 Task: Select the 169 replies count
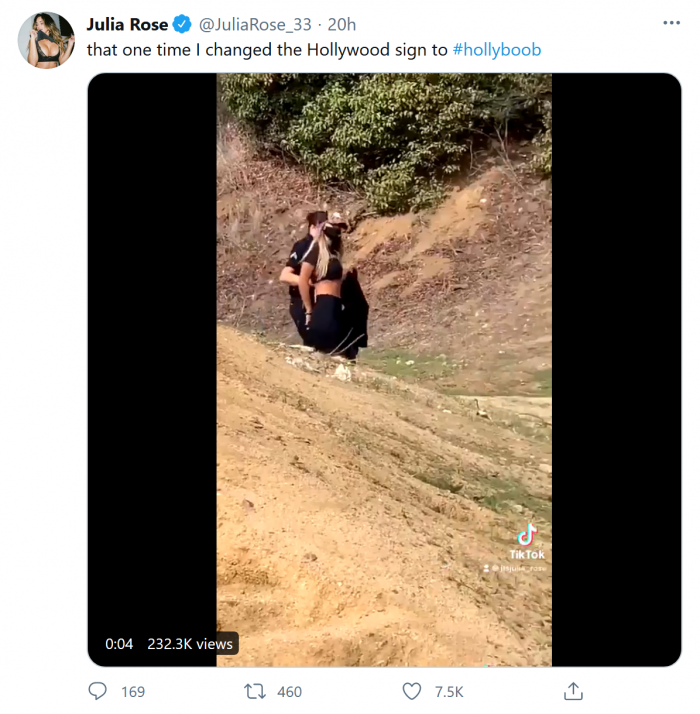tap(132, 691)
